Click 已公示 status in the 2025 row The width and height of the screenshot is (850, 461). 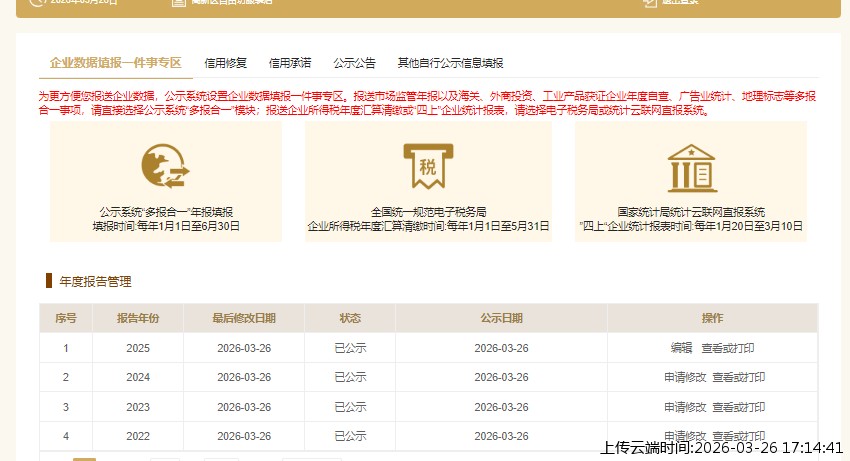pyautogui.click(x=350, y=348)
